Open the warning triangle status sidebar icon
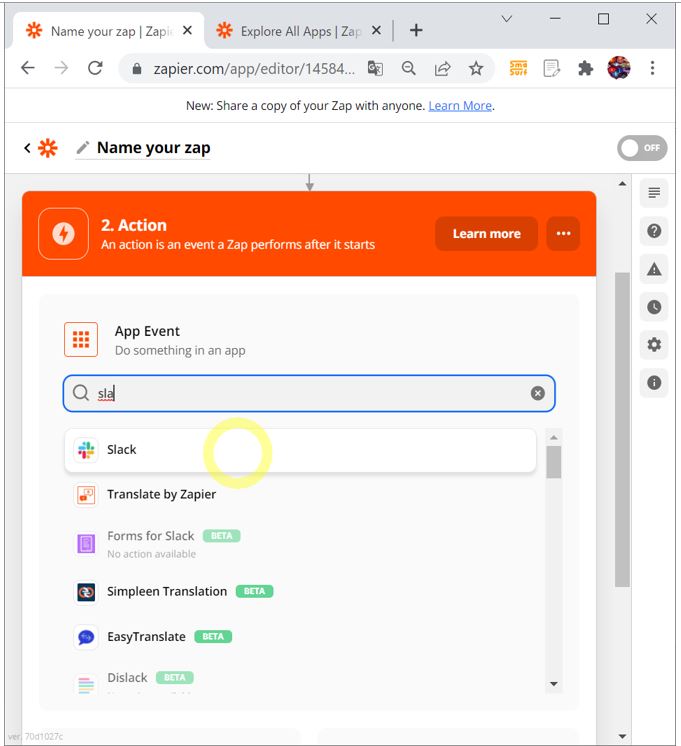The width and height of the screenshot is (681, 746). [x=654, y=269]
